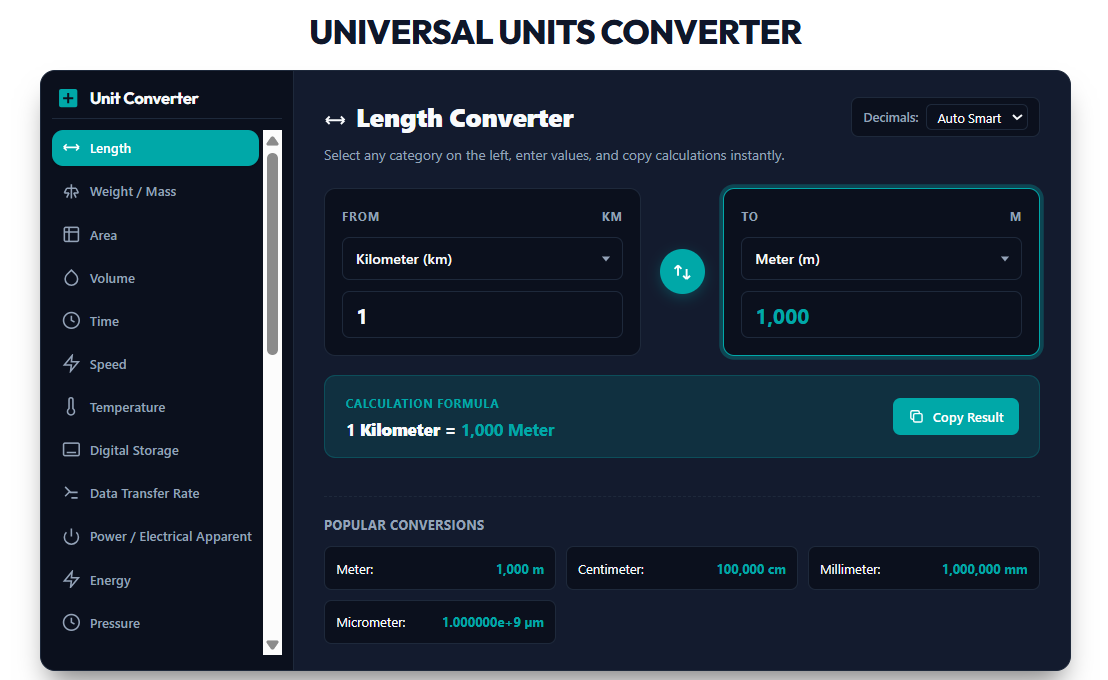Switch to the Energy category

click(x=155, y=580)
